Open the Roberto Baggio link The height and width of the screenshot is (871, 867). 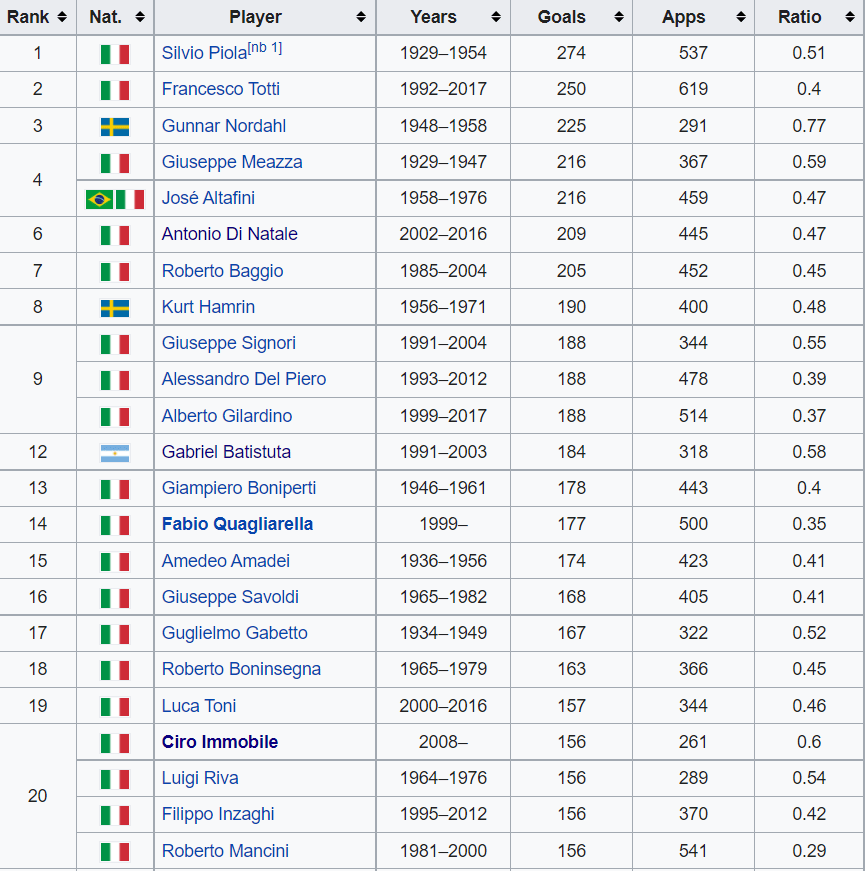click(x=222, y=271)
